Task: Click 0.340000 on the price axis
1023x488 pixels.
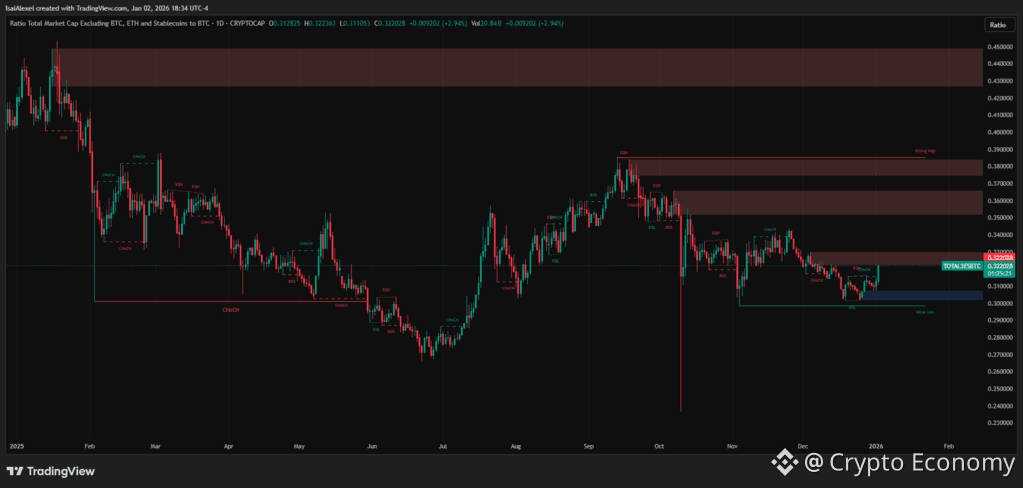Action: coord(1000,235)
